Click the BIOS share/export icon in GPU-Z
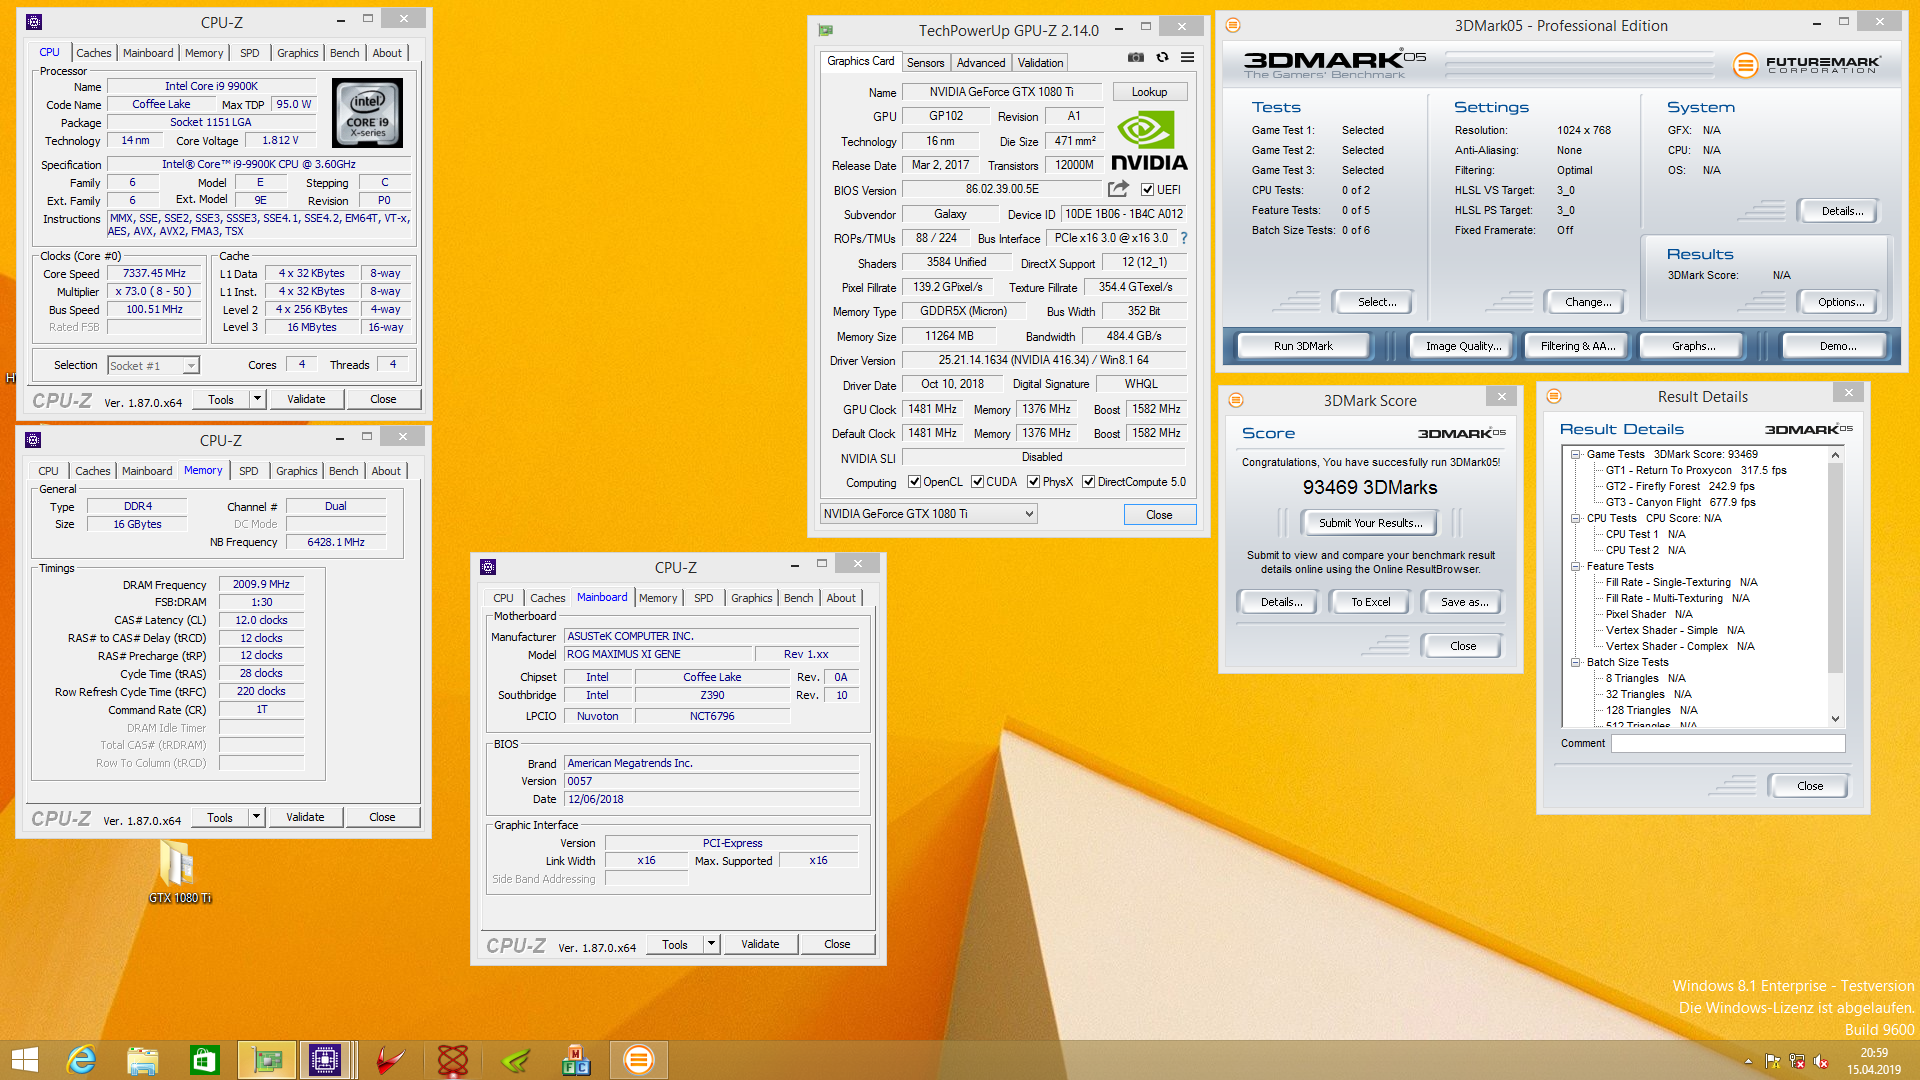 pyautogui.click(x=1118, y=189)
